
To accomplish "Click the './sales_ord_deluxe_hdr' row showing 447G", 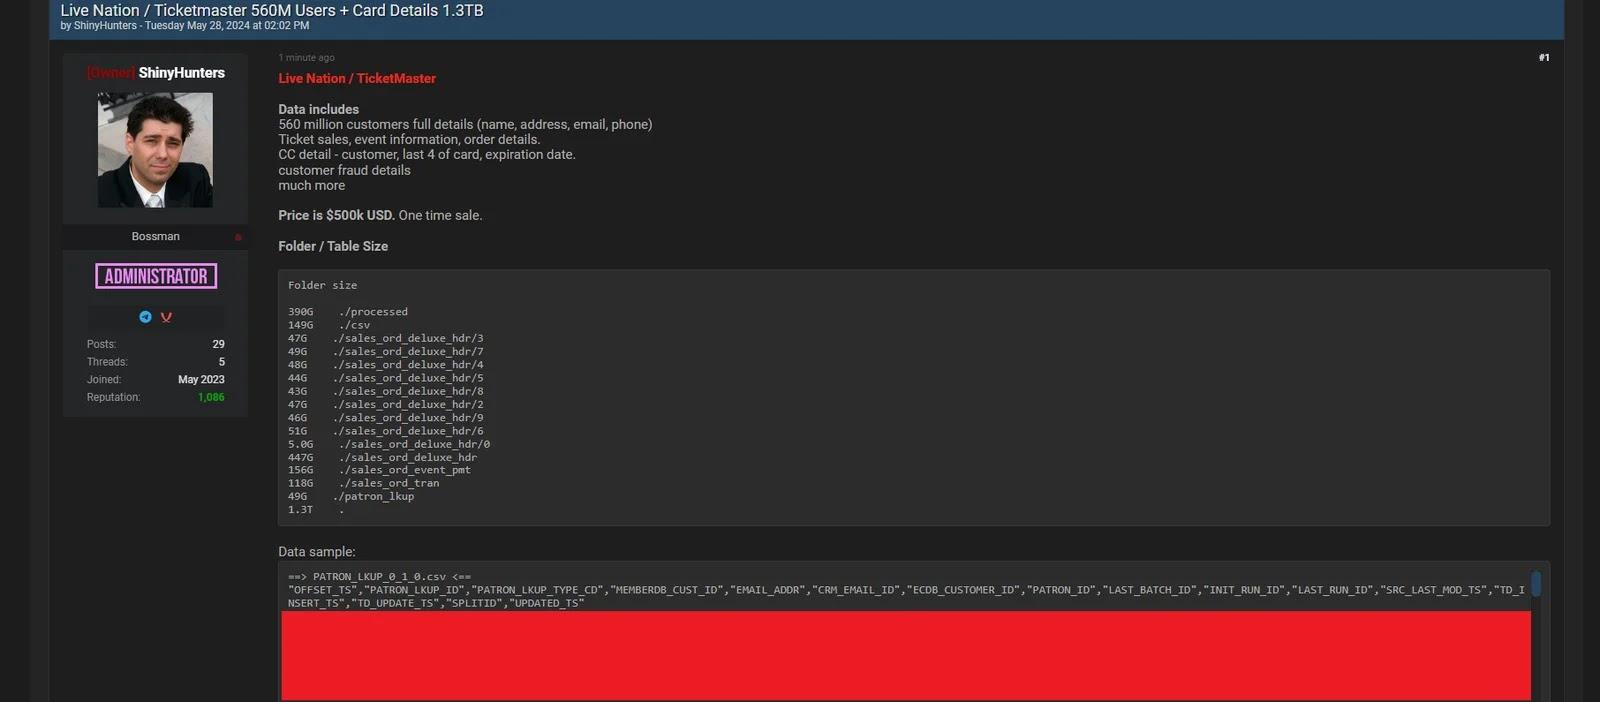I will (383, 458).
